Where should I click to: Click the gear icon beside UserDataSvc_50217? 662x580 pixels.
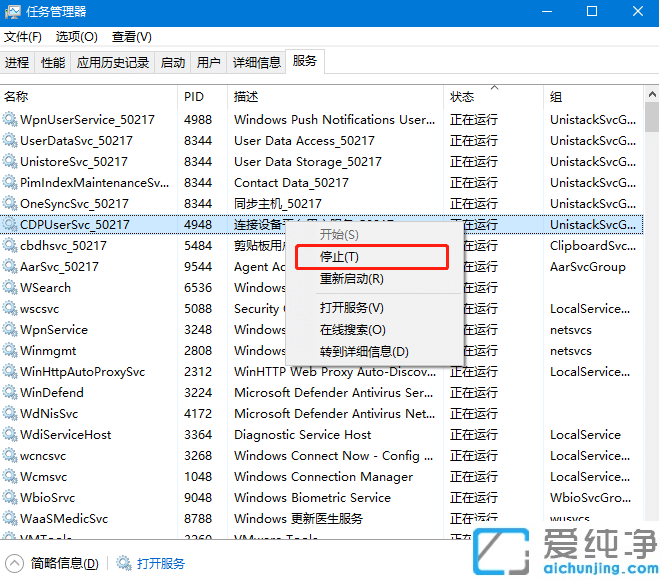click(x=10, y=140)
